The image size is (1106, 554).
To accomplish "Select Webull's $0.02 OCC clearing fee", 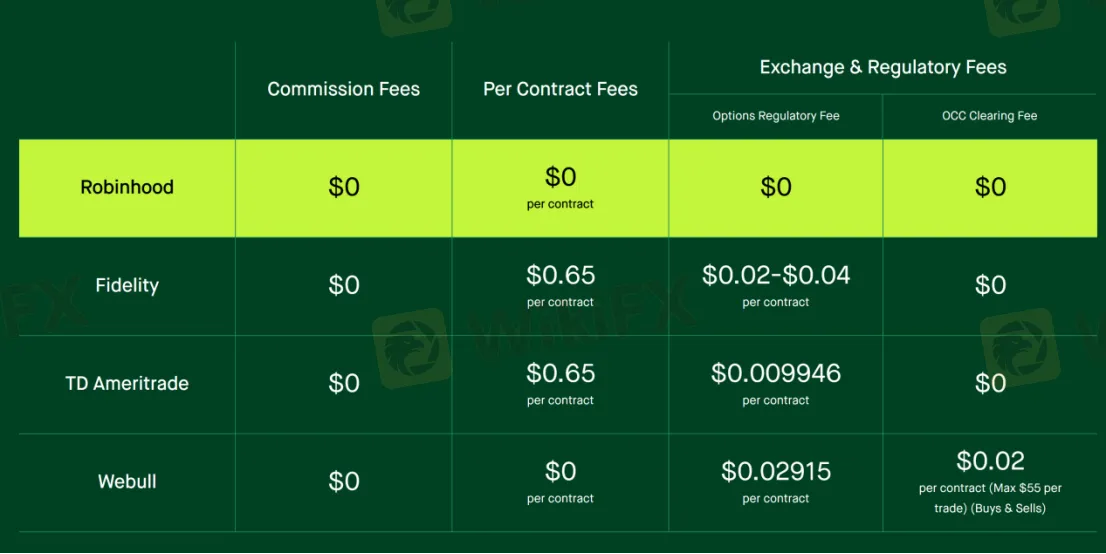I will pyautogui.click(x=990, y=461).
